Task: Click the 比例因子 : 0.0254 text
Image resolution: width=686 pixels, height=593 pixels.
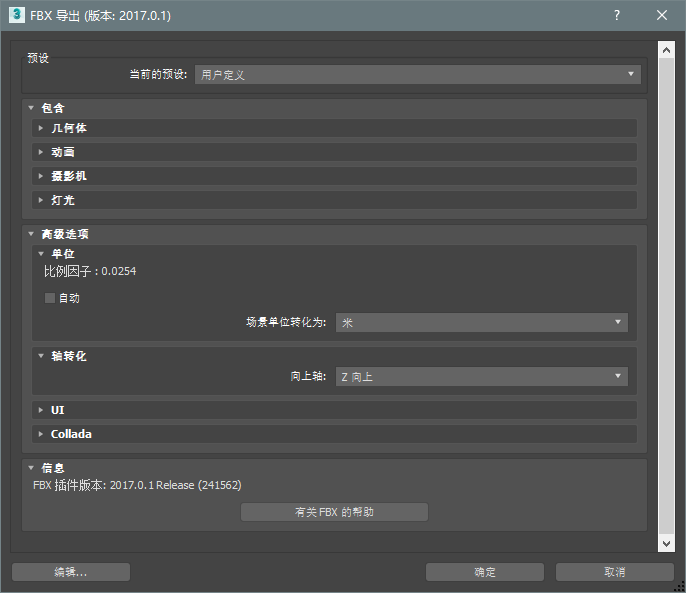Action: pos(90,271)
